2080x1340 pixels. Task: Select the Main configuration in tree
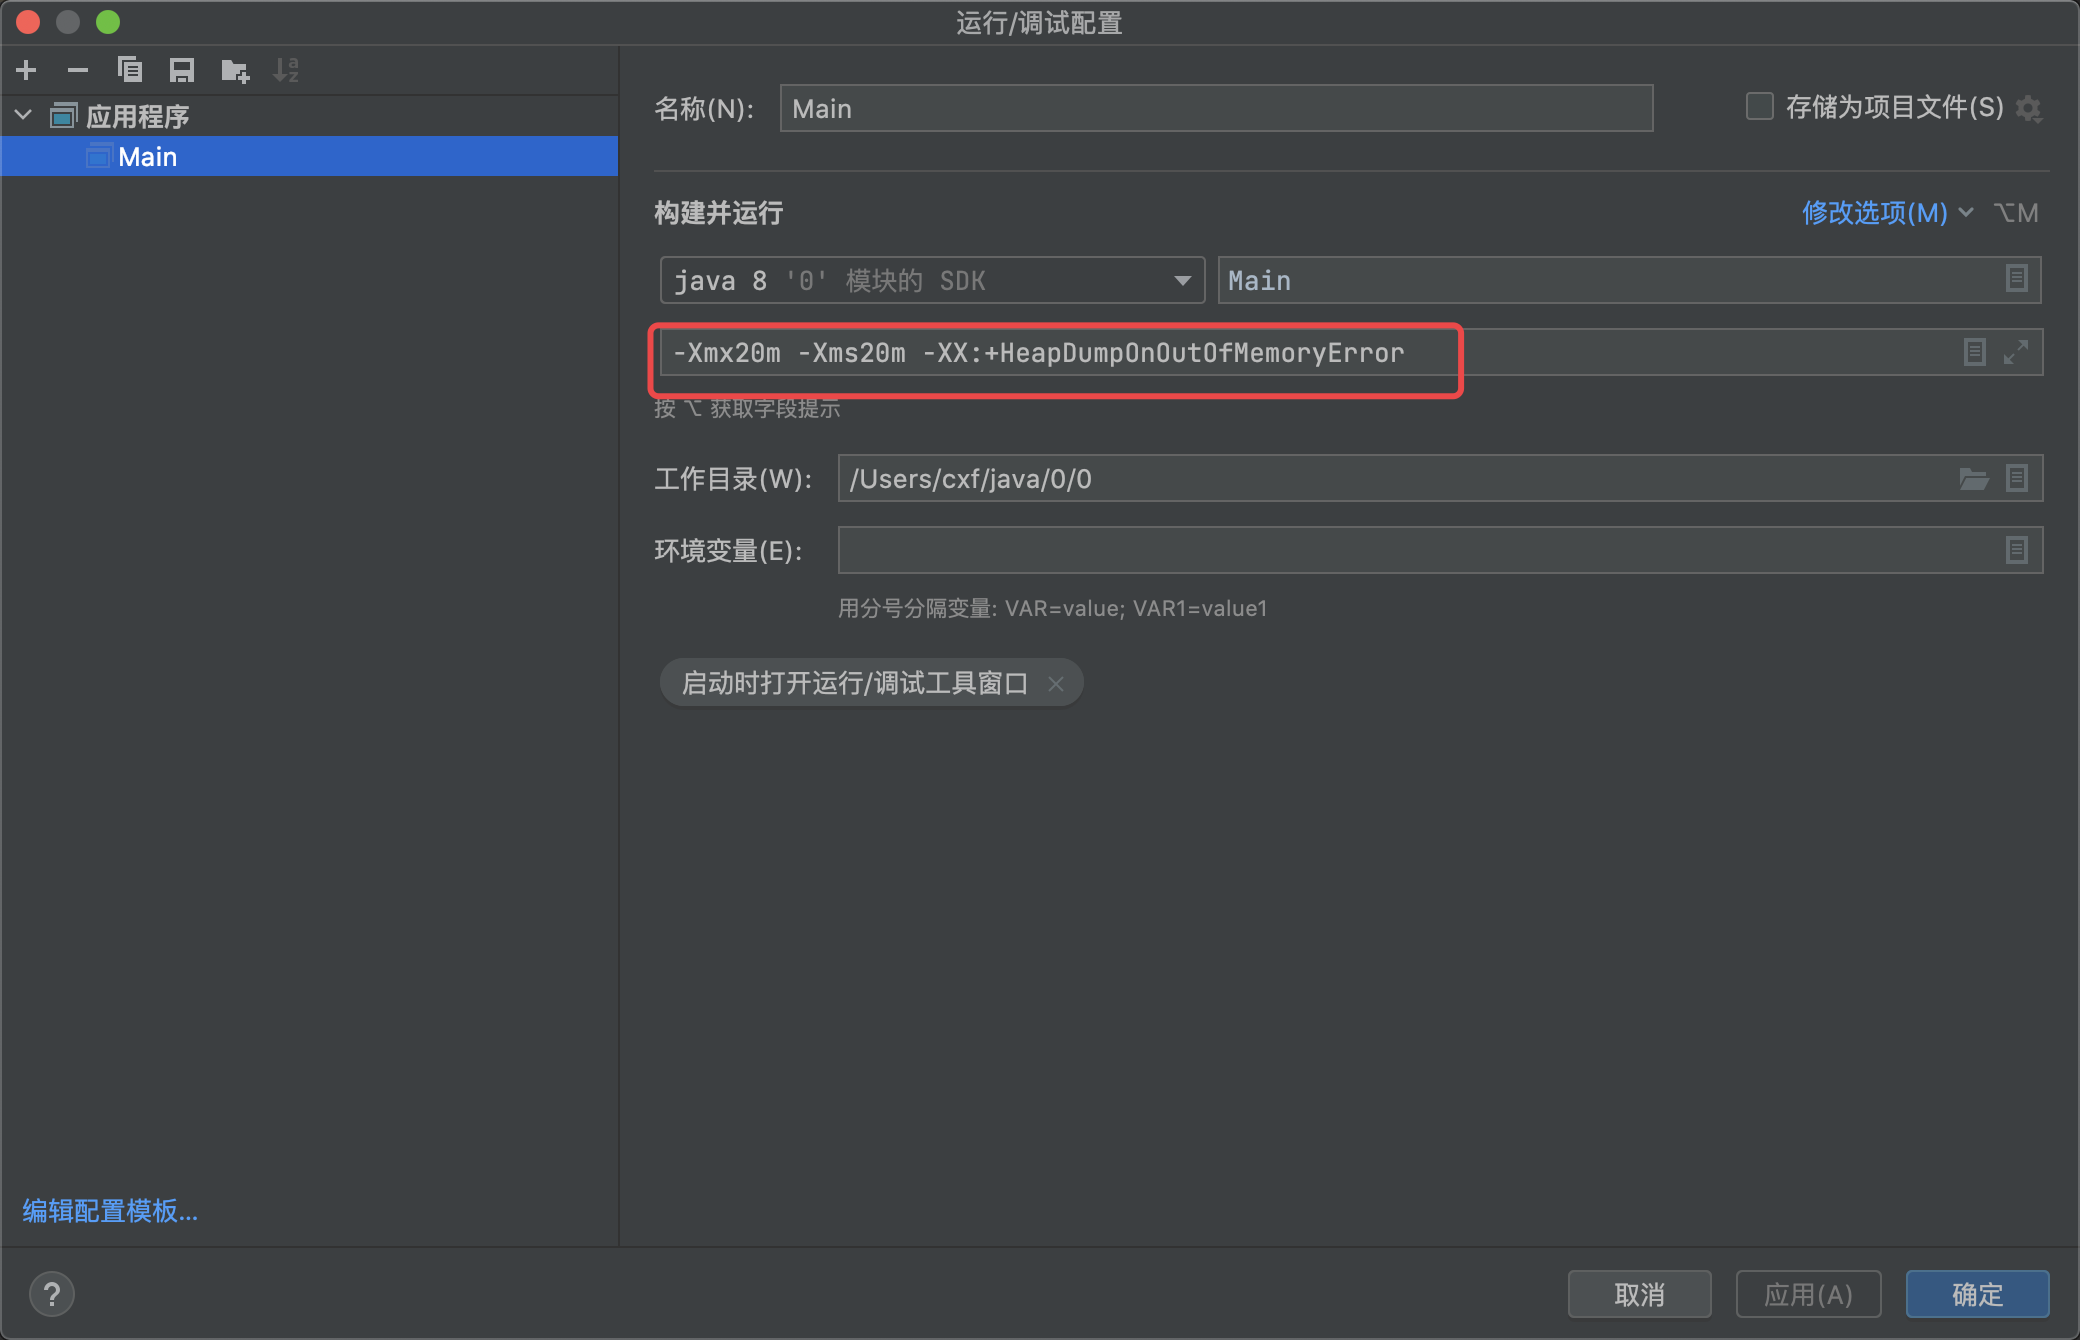(309, 156)
